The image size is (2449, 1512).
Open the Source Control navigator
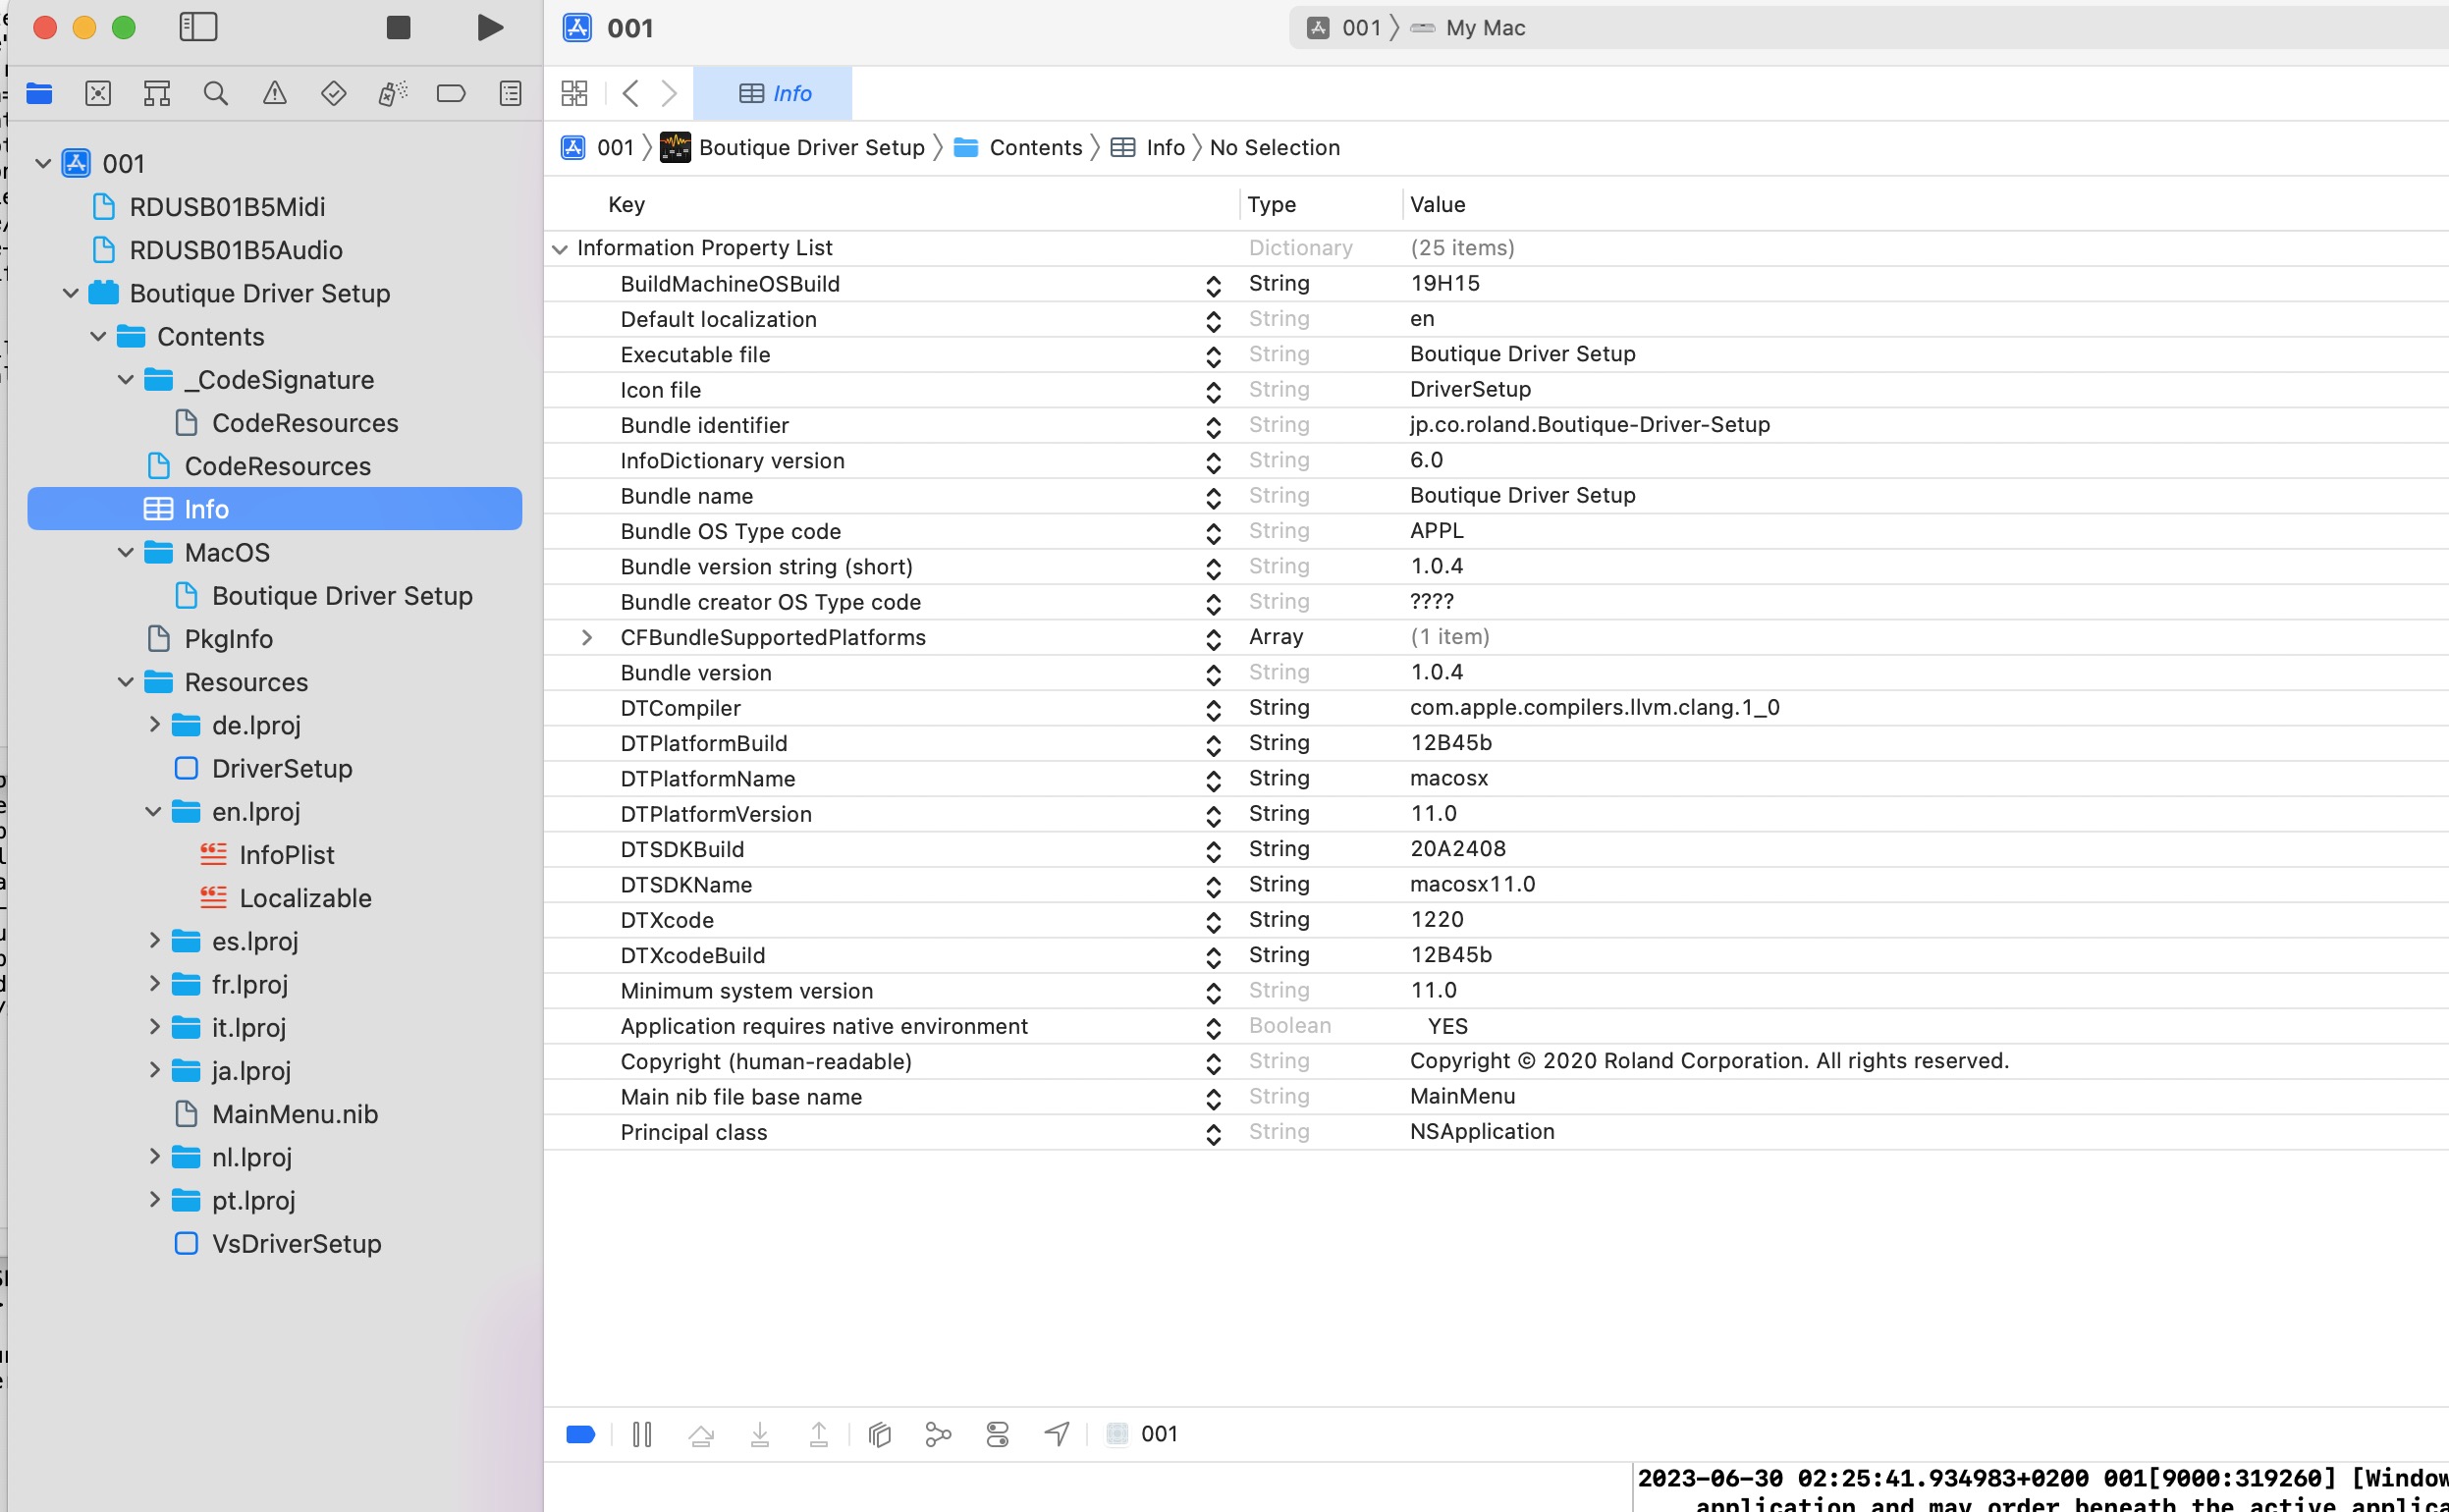click(98, 93)
